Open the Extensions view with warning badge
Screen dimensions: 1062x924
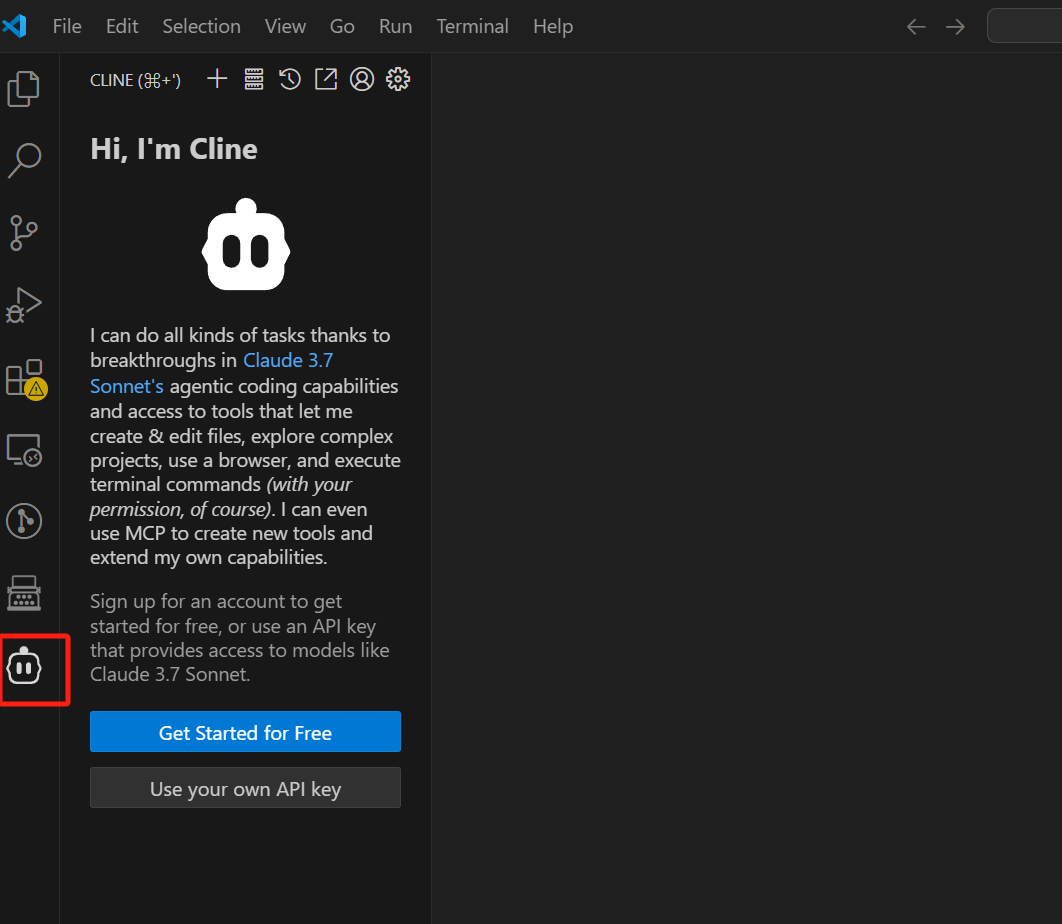coord(26,379)
